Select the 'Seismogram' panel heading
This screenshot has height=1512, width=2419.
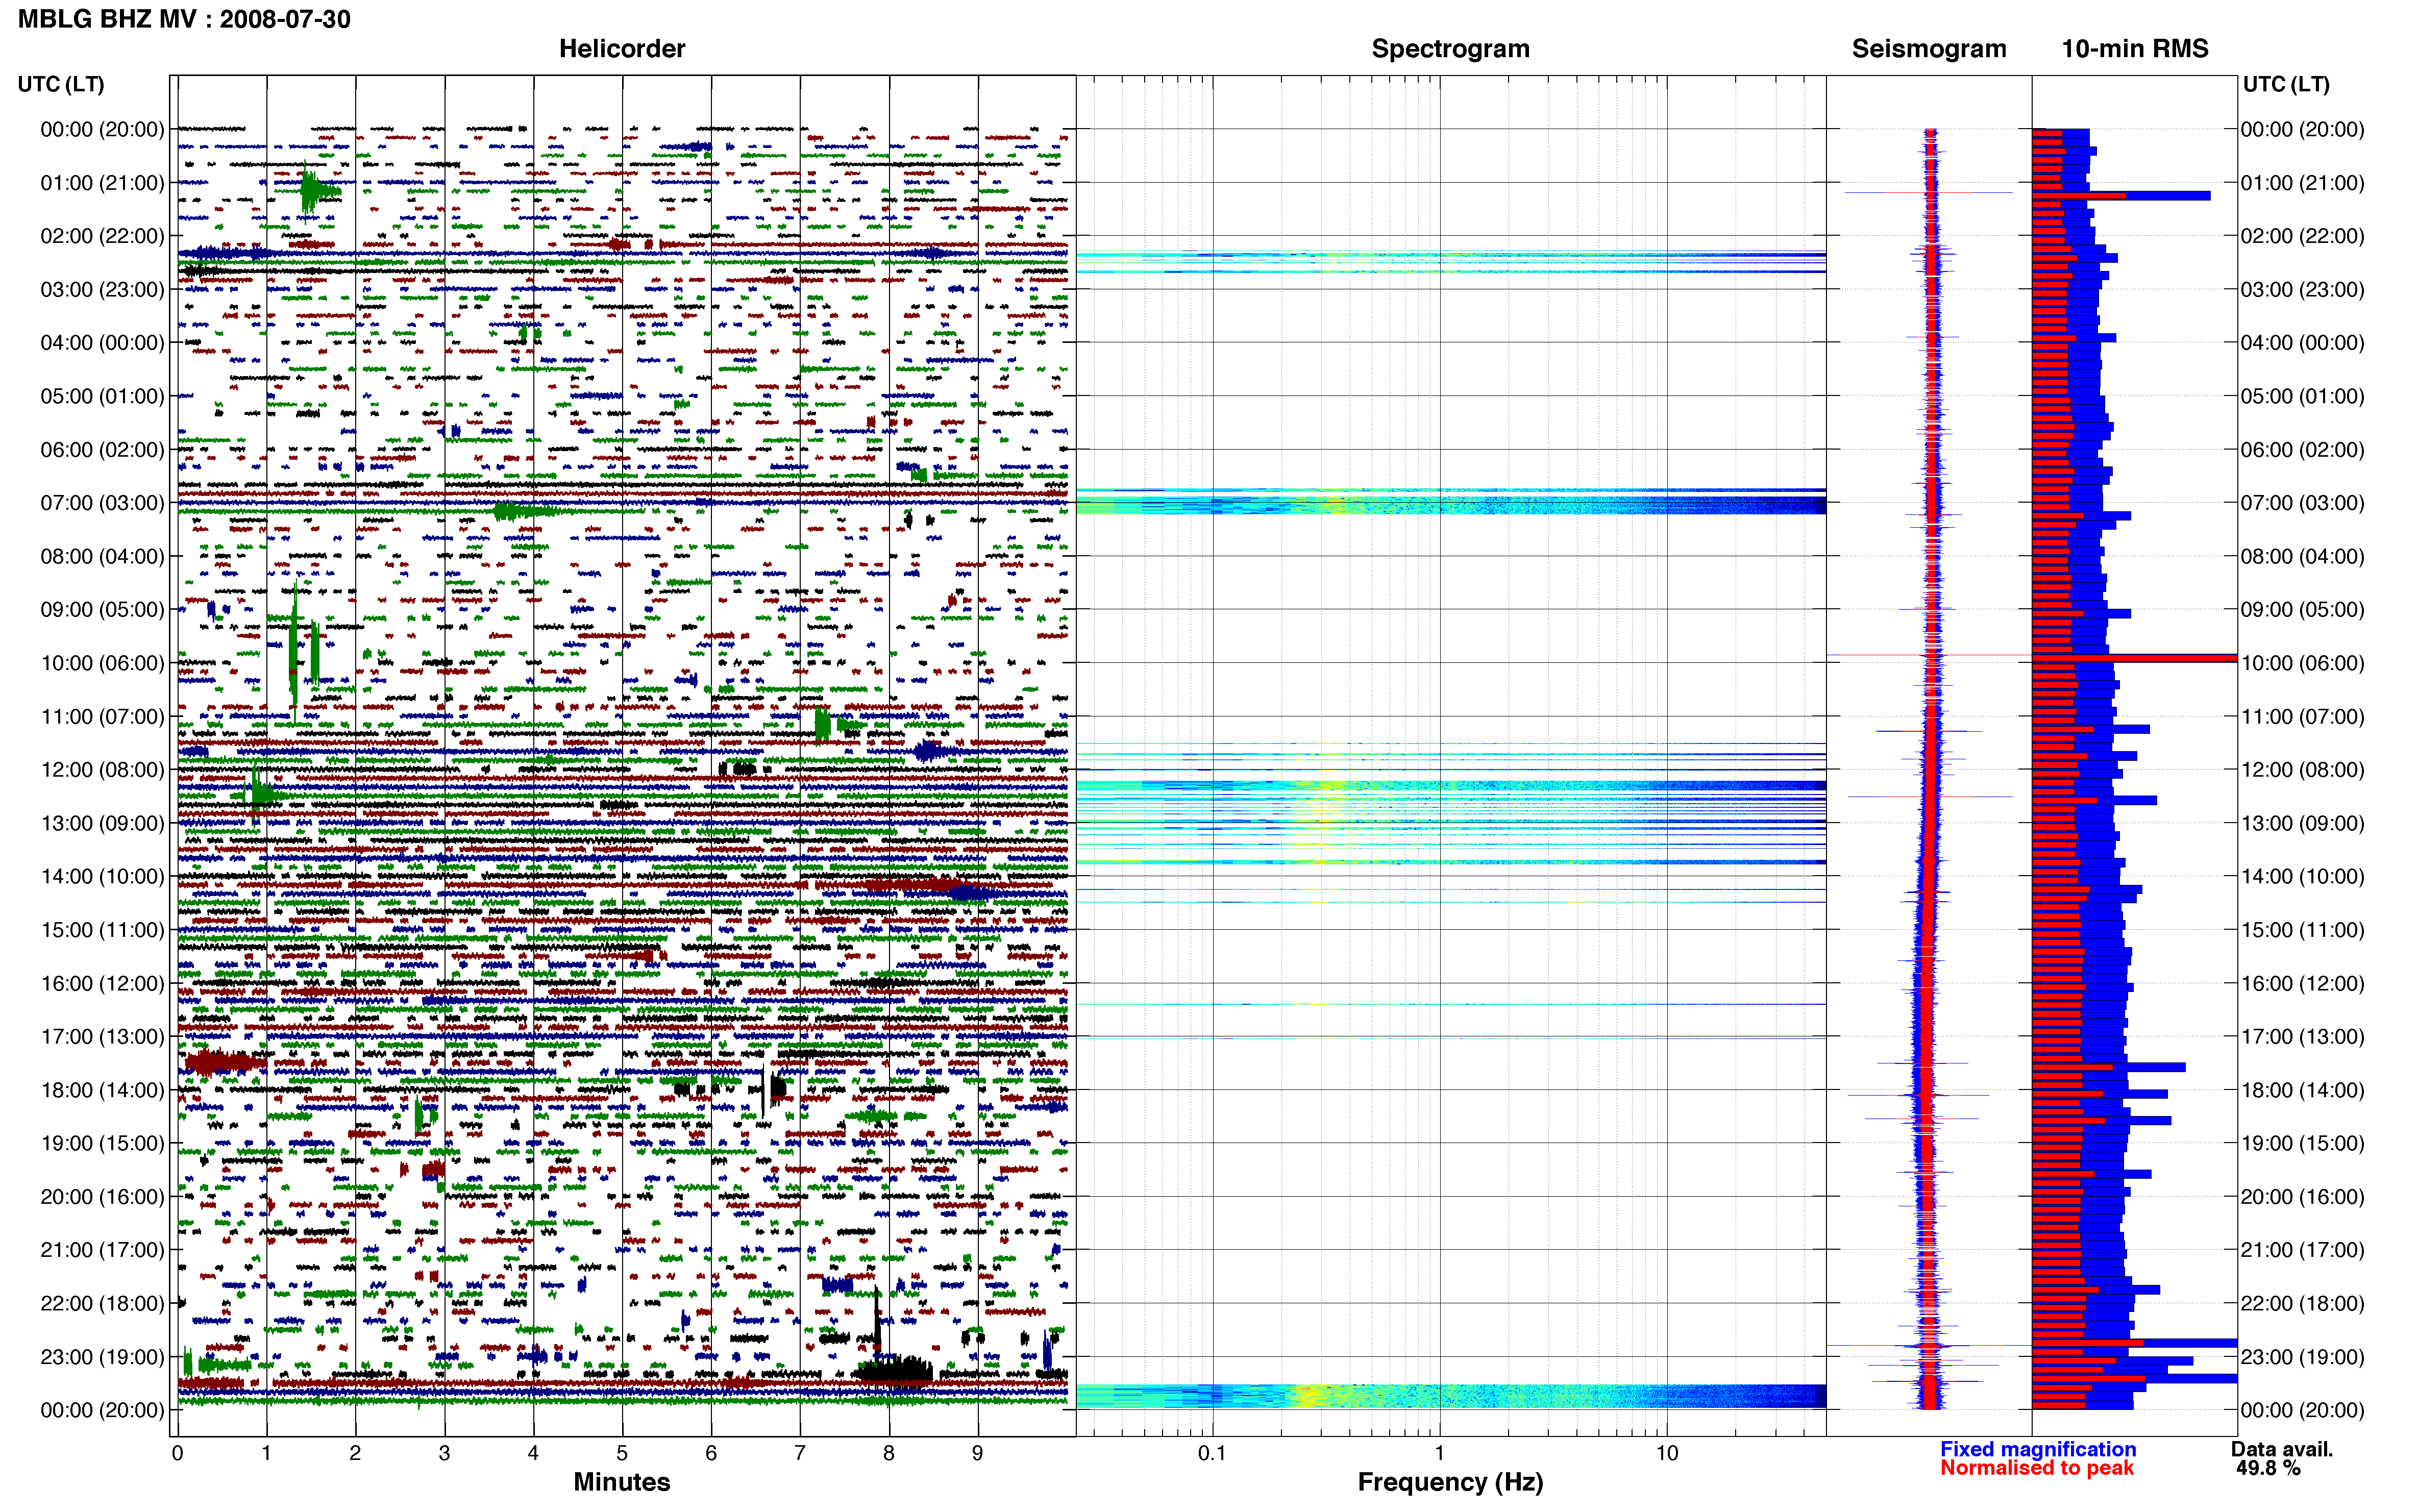click(1929, 49)
